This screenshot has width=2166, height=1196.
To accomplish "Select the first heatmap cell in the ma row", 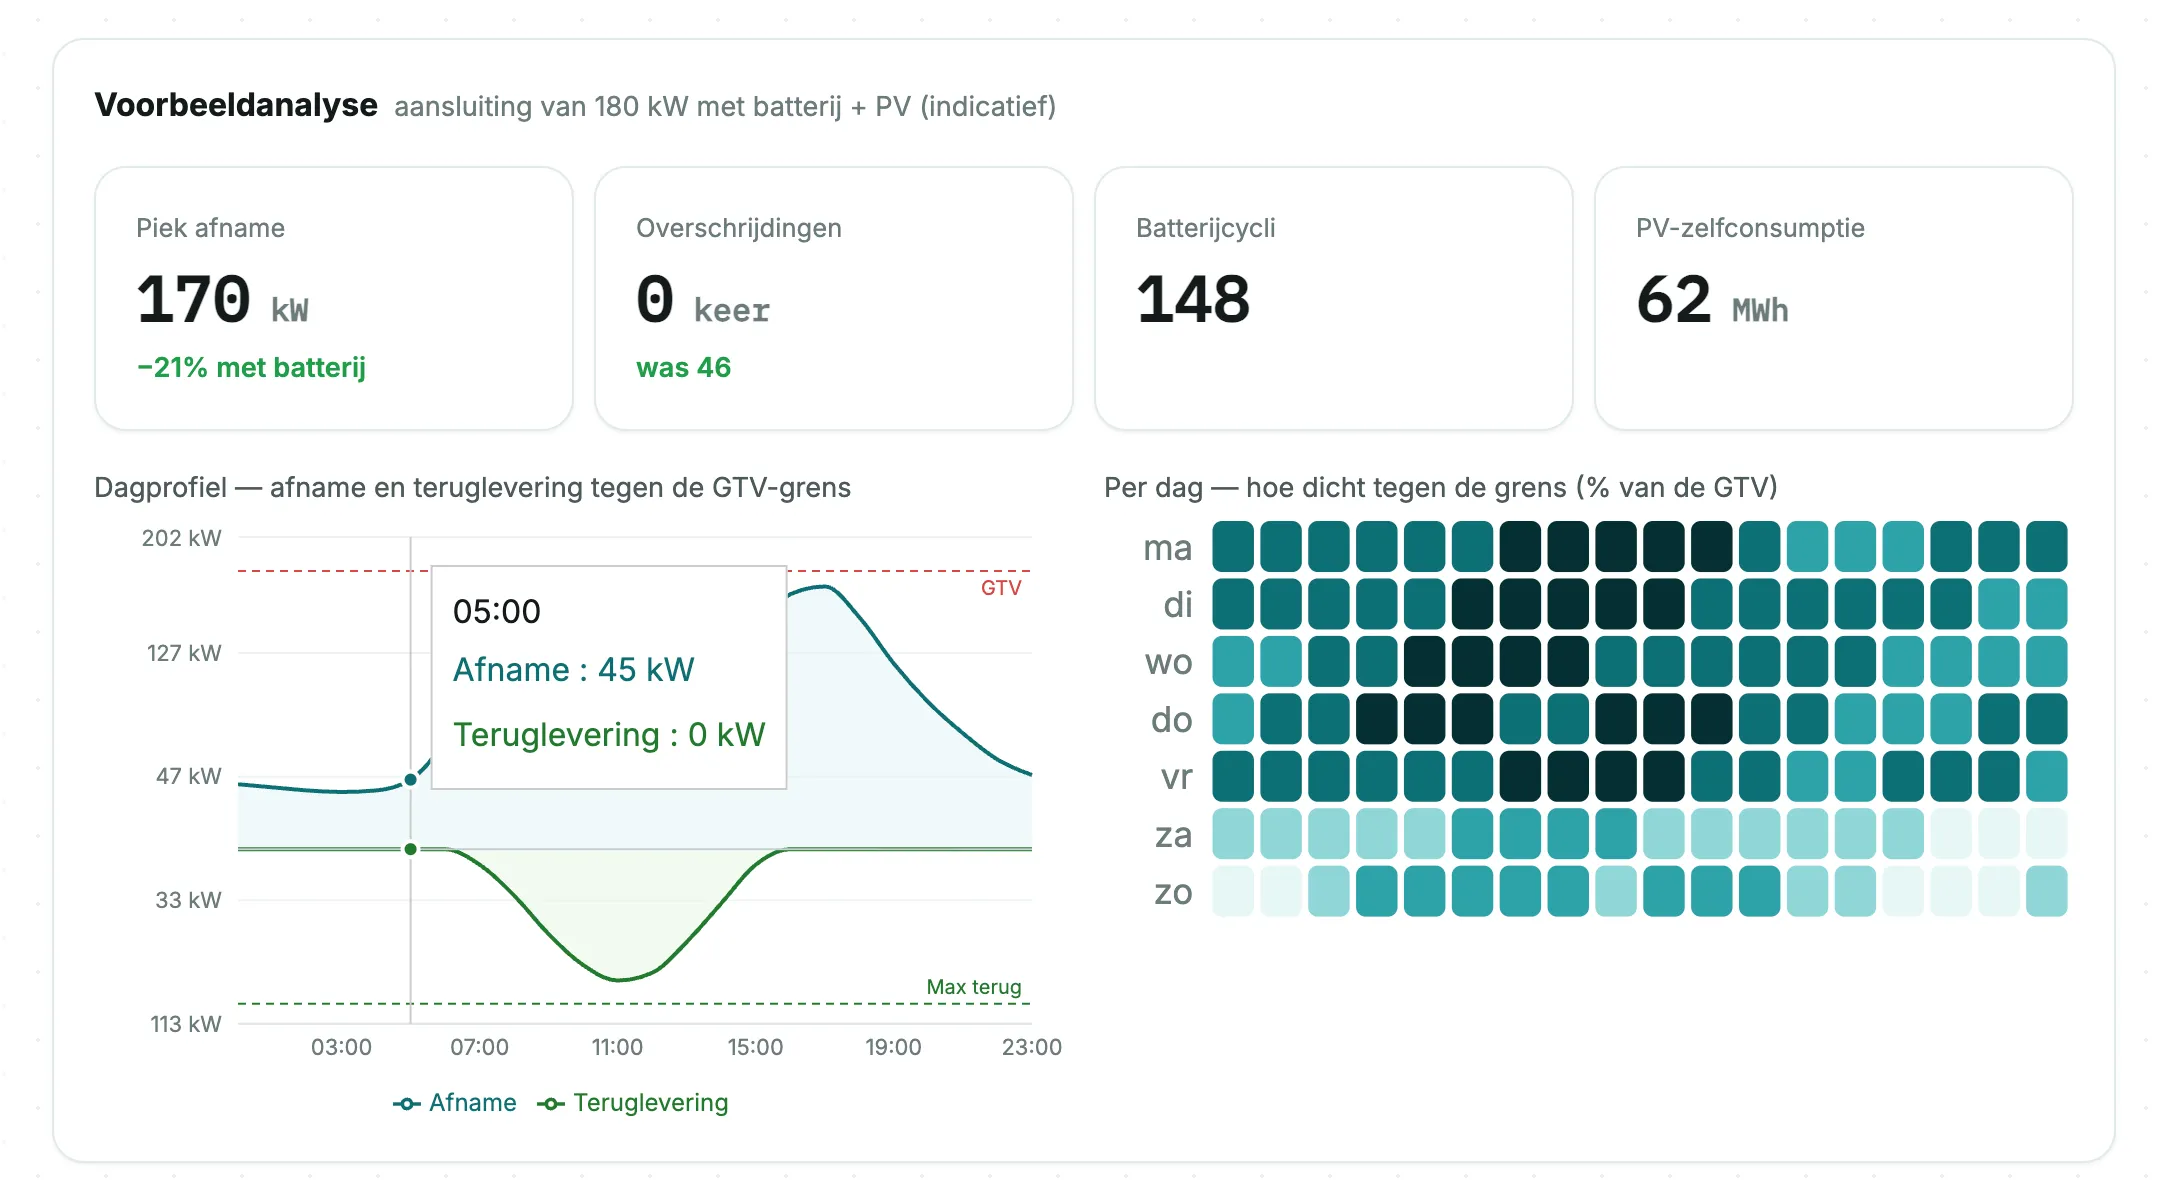I will pyautogui.click(x=1233, y=547).
